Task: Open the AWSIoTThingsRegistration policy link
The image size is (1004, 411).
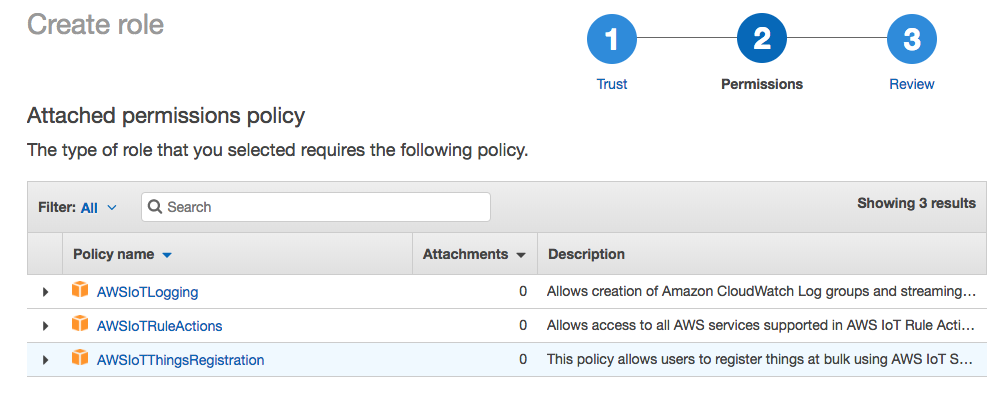Action: tap(180, 360)
